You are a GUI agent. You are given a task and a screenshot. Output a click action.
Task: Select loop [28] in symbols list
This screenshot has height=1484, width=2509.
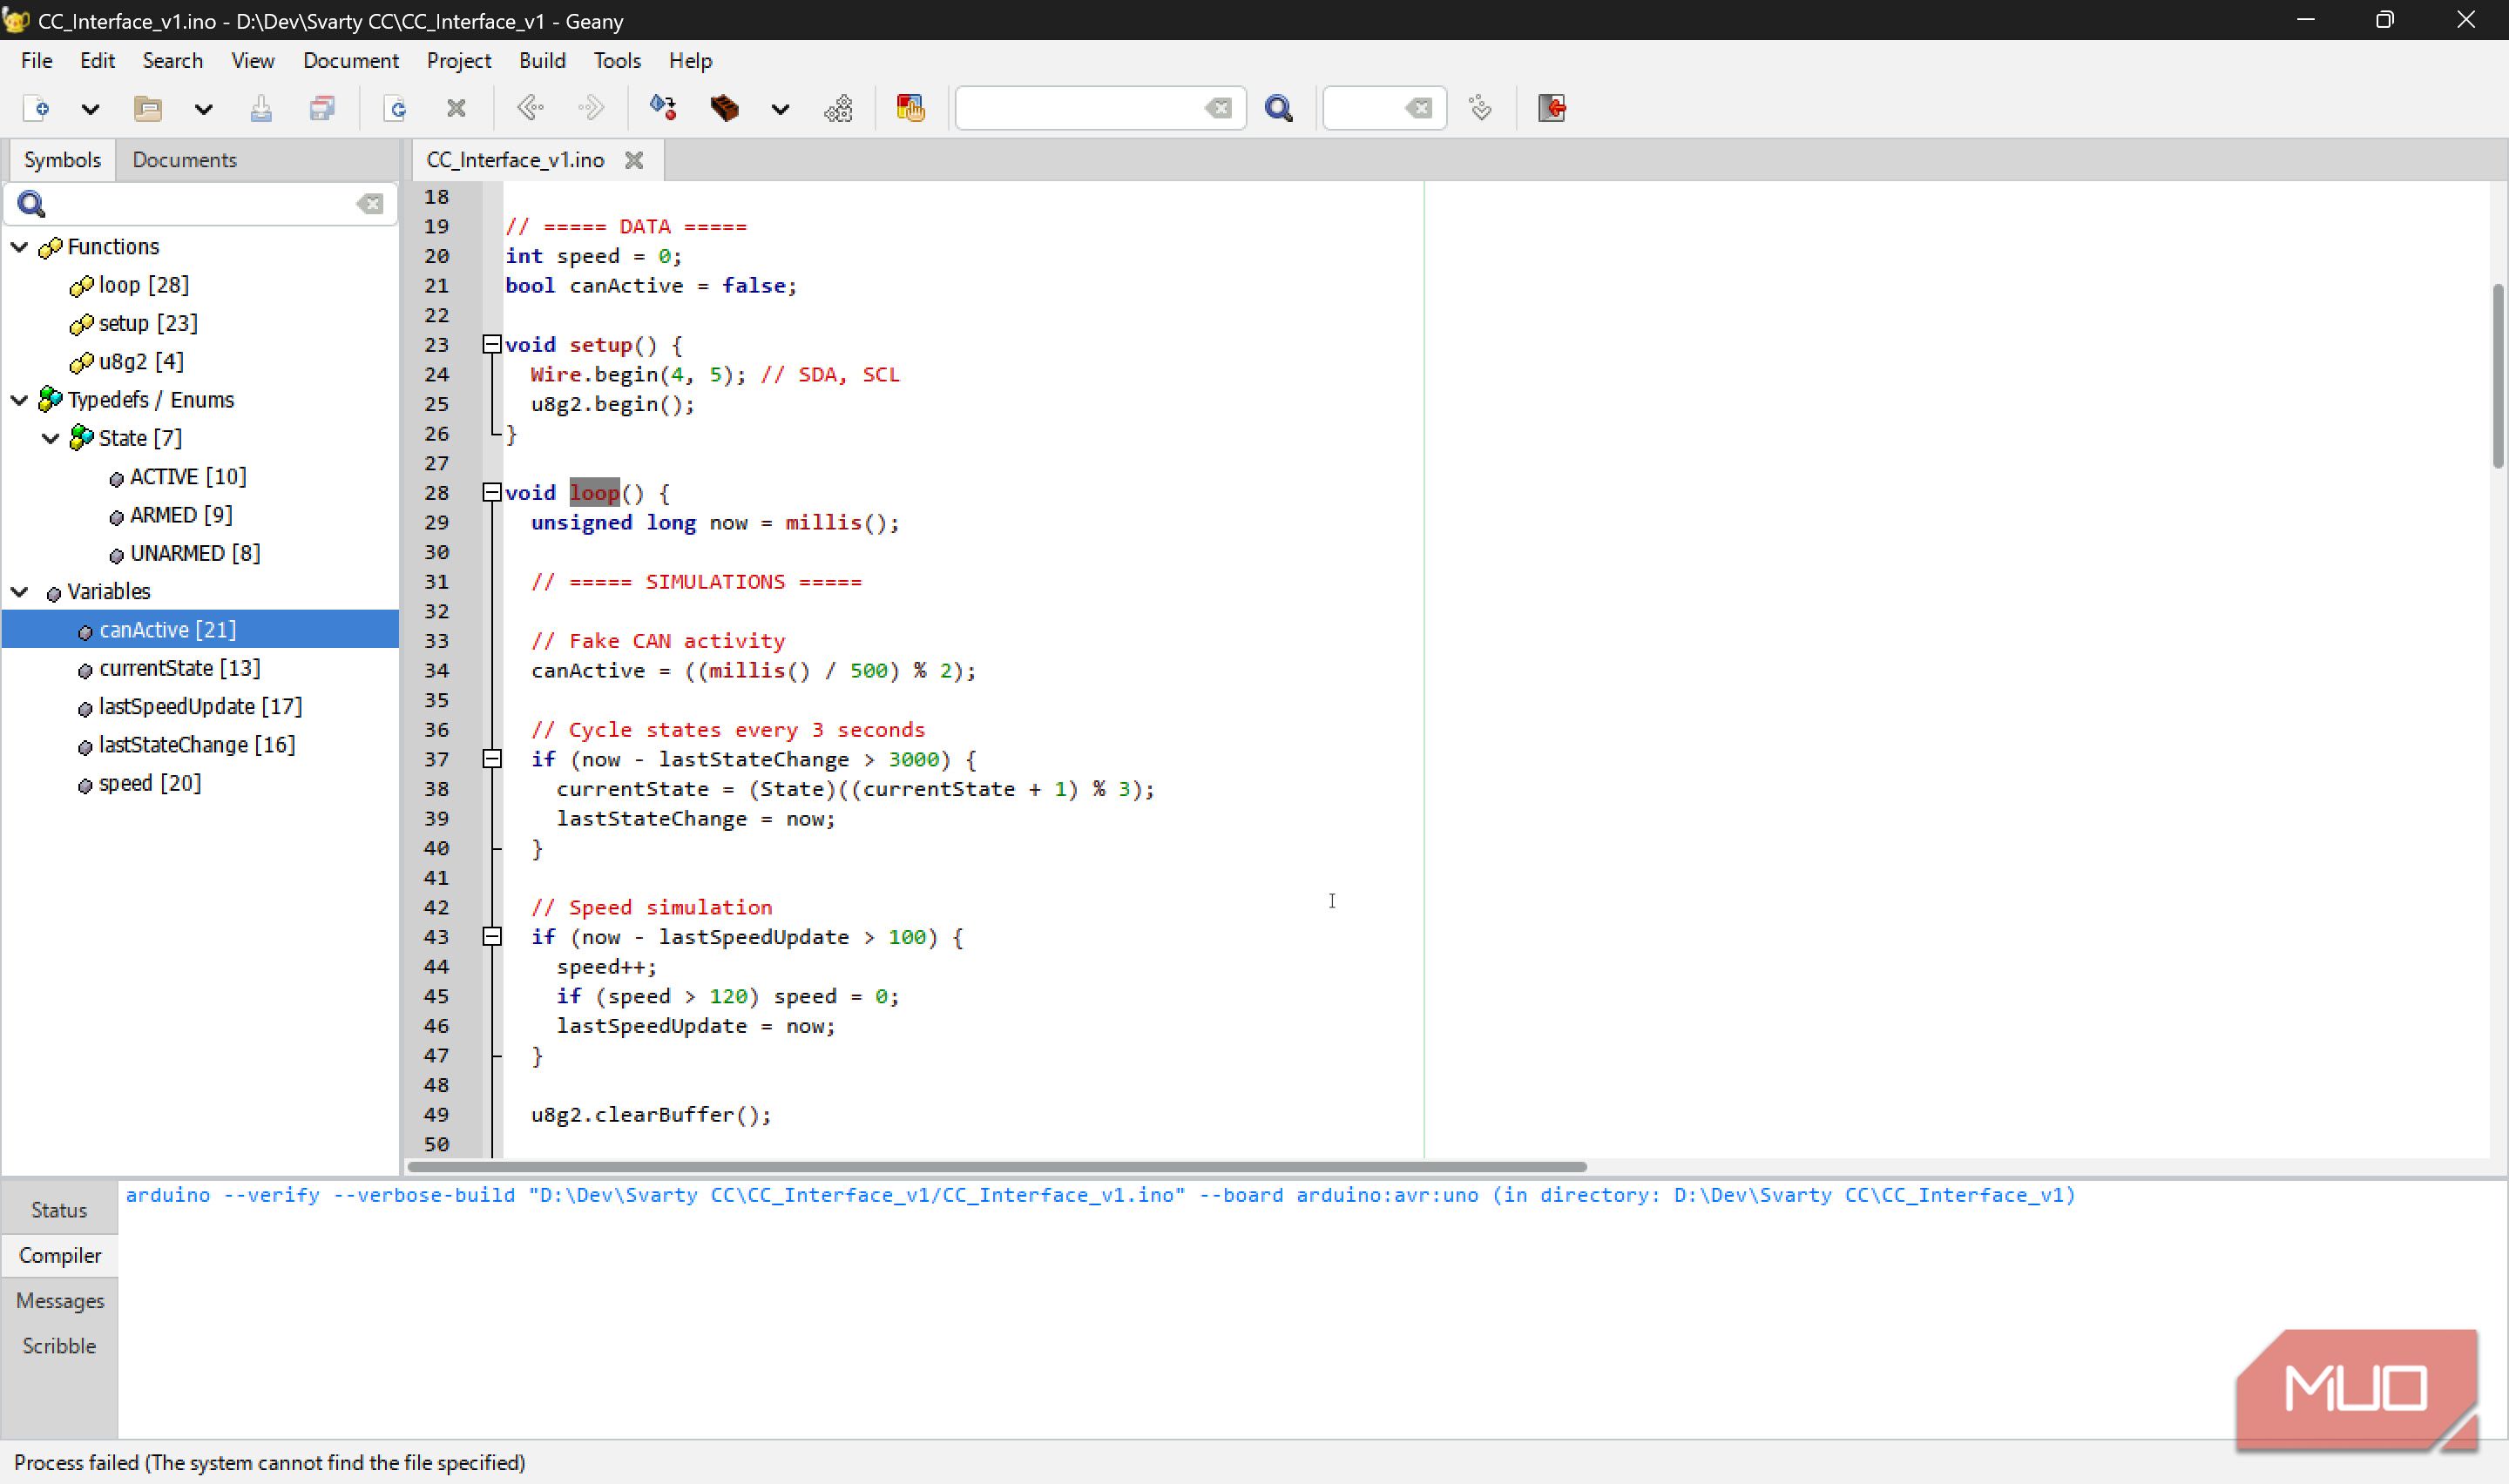(x=144, y=285)
